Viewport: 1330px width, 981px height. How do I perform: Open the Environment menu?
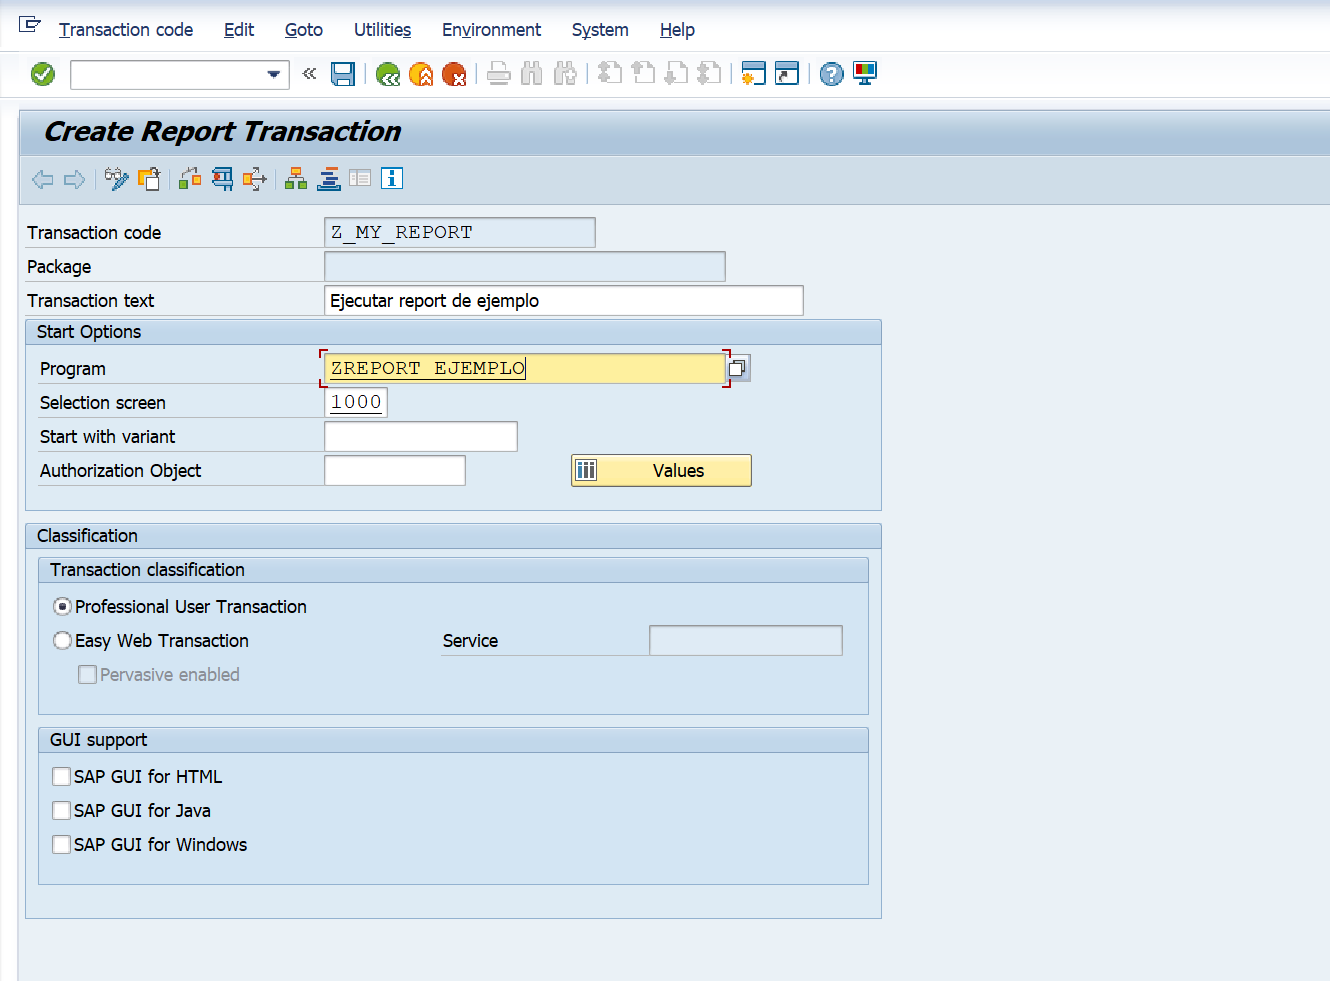pyautogui.click(x=491, y=30)
